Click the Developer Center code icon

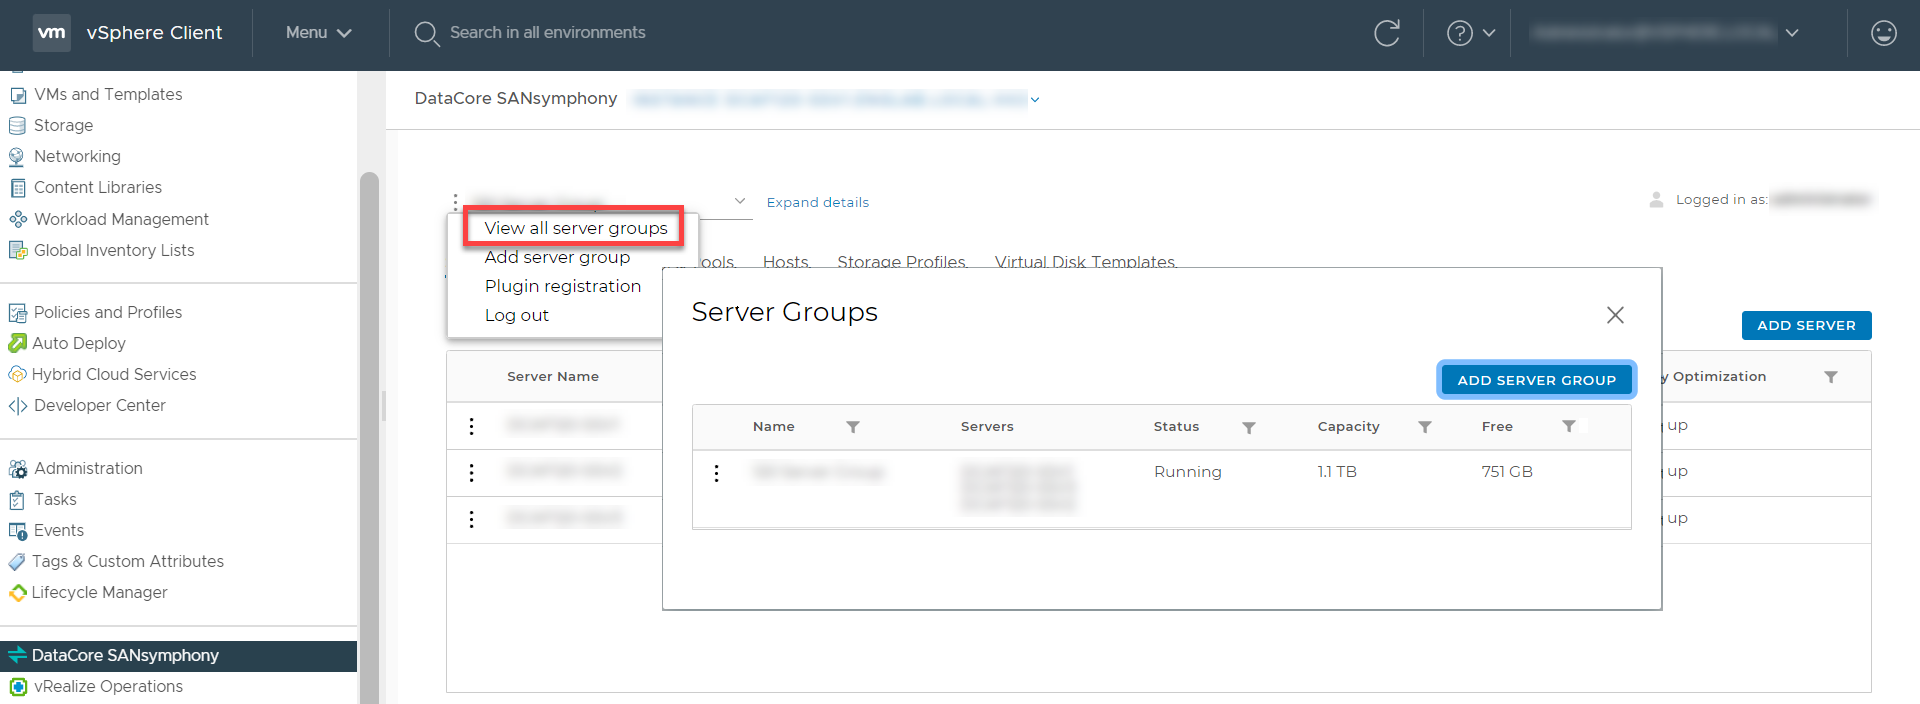[18, 406]
